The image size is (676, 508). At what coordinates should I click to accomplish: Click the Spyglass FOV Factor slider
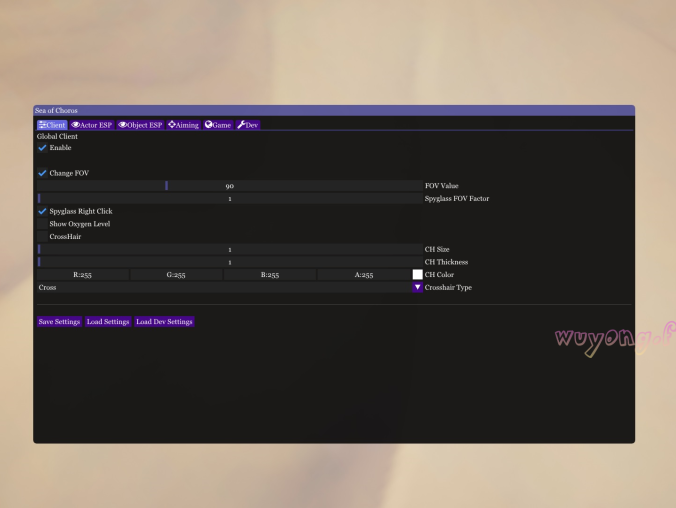(x=230, y=198)
